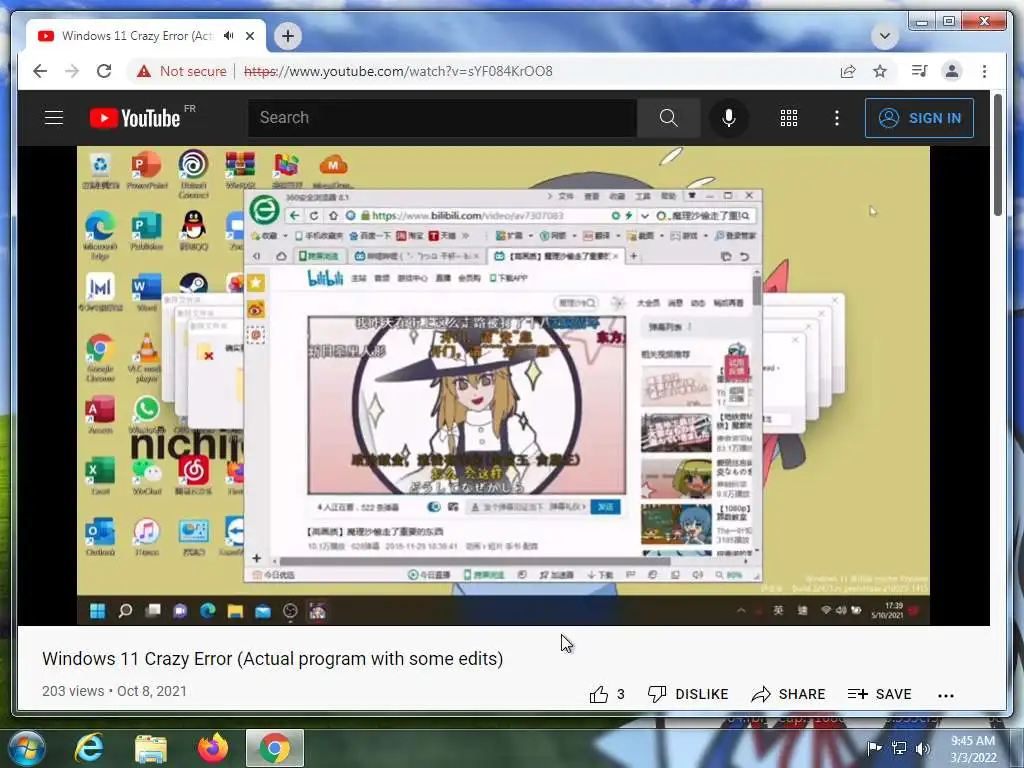Click the Chrome taskbar button
1024x768 pixels.
coord(275,748)
